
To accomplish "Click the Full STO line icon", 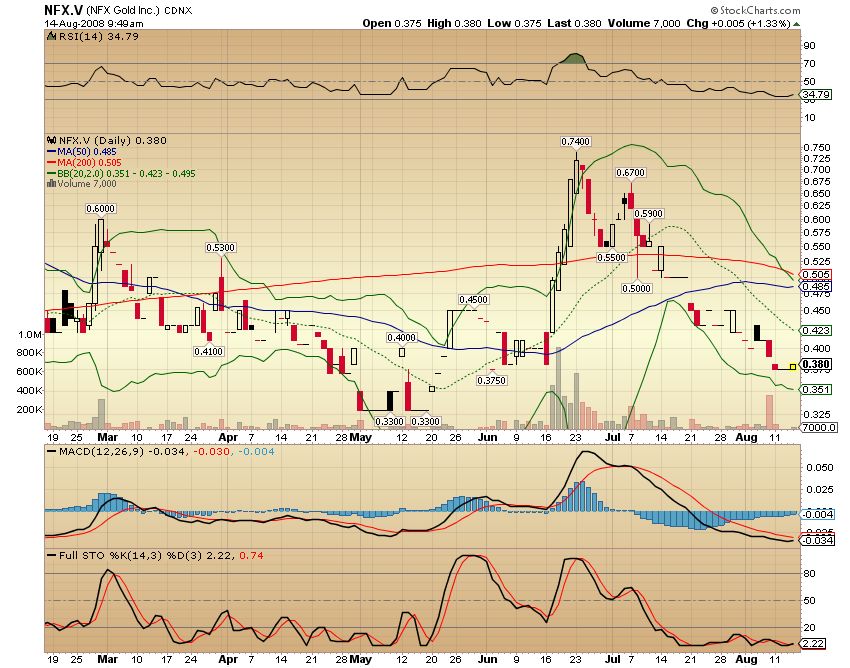I will tap(51, 553).
